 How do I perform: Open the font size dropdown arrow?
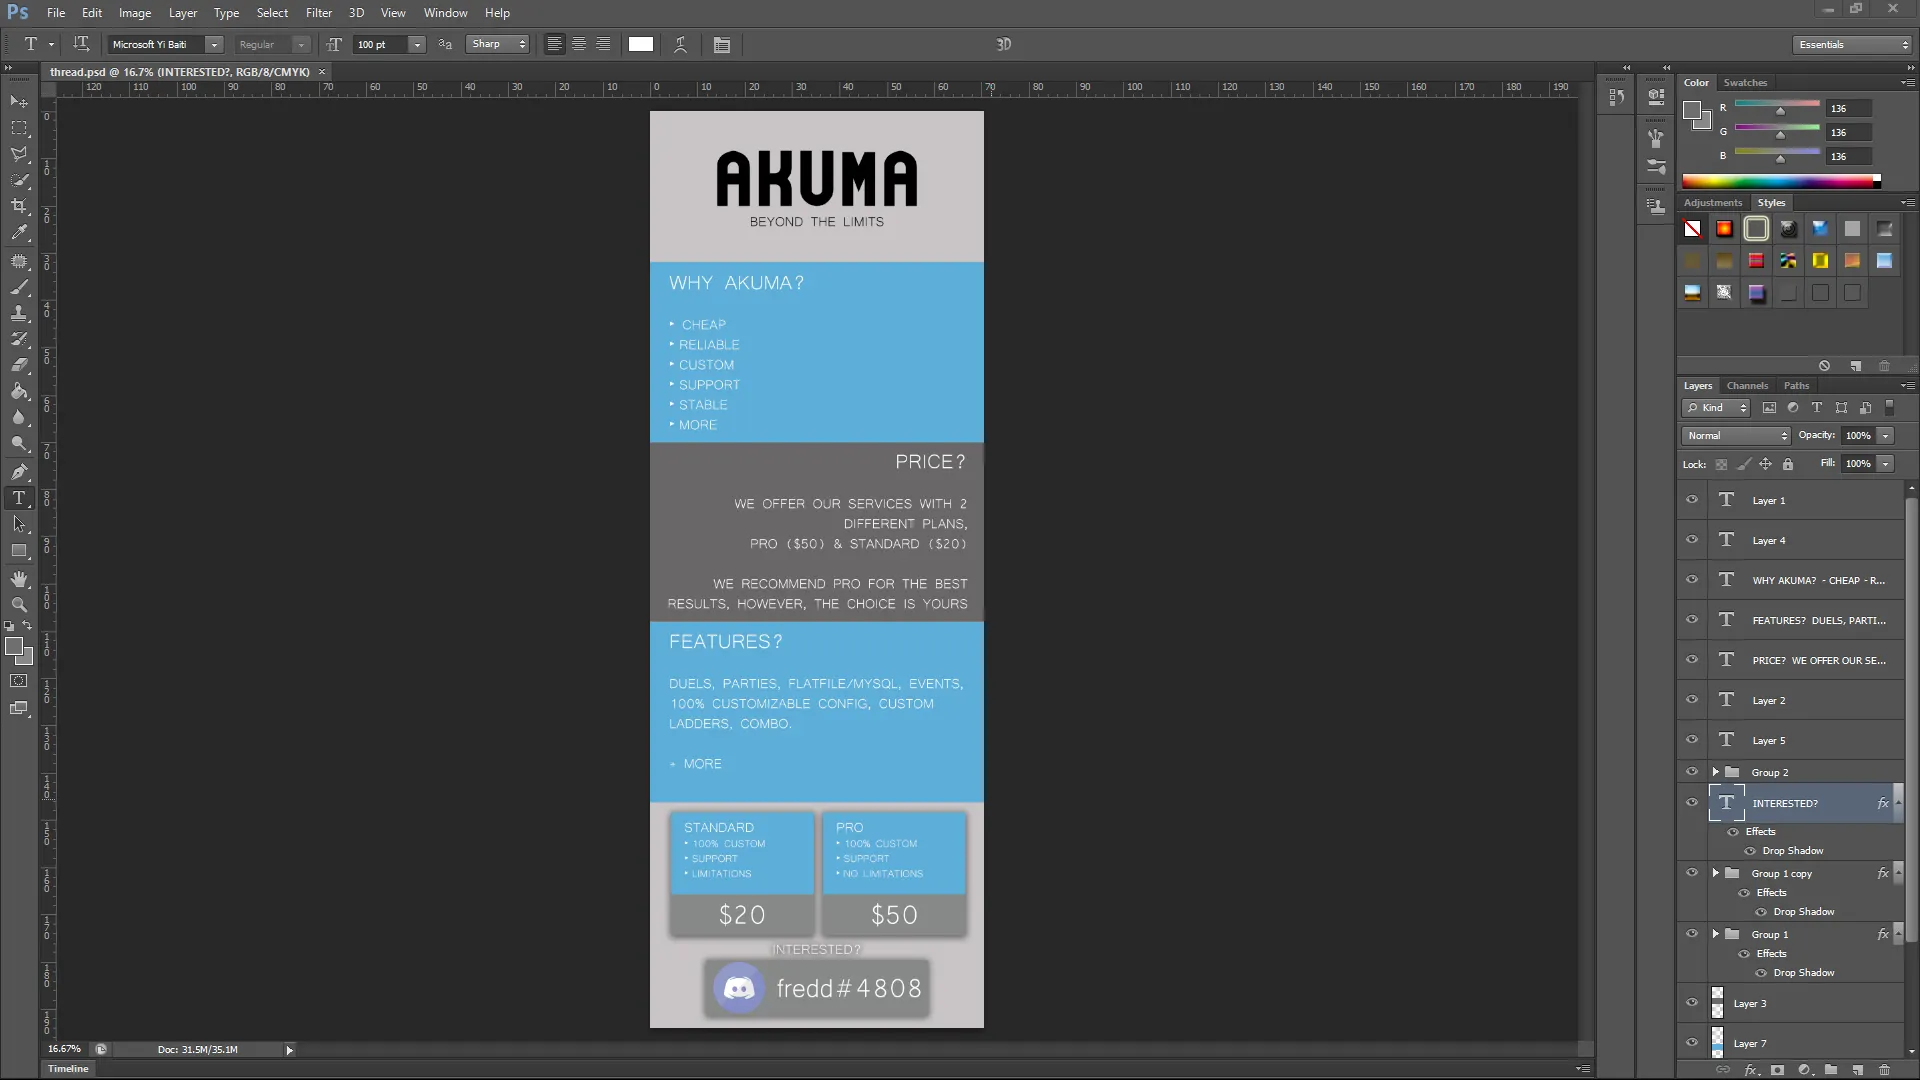click(417, 44)
